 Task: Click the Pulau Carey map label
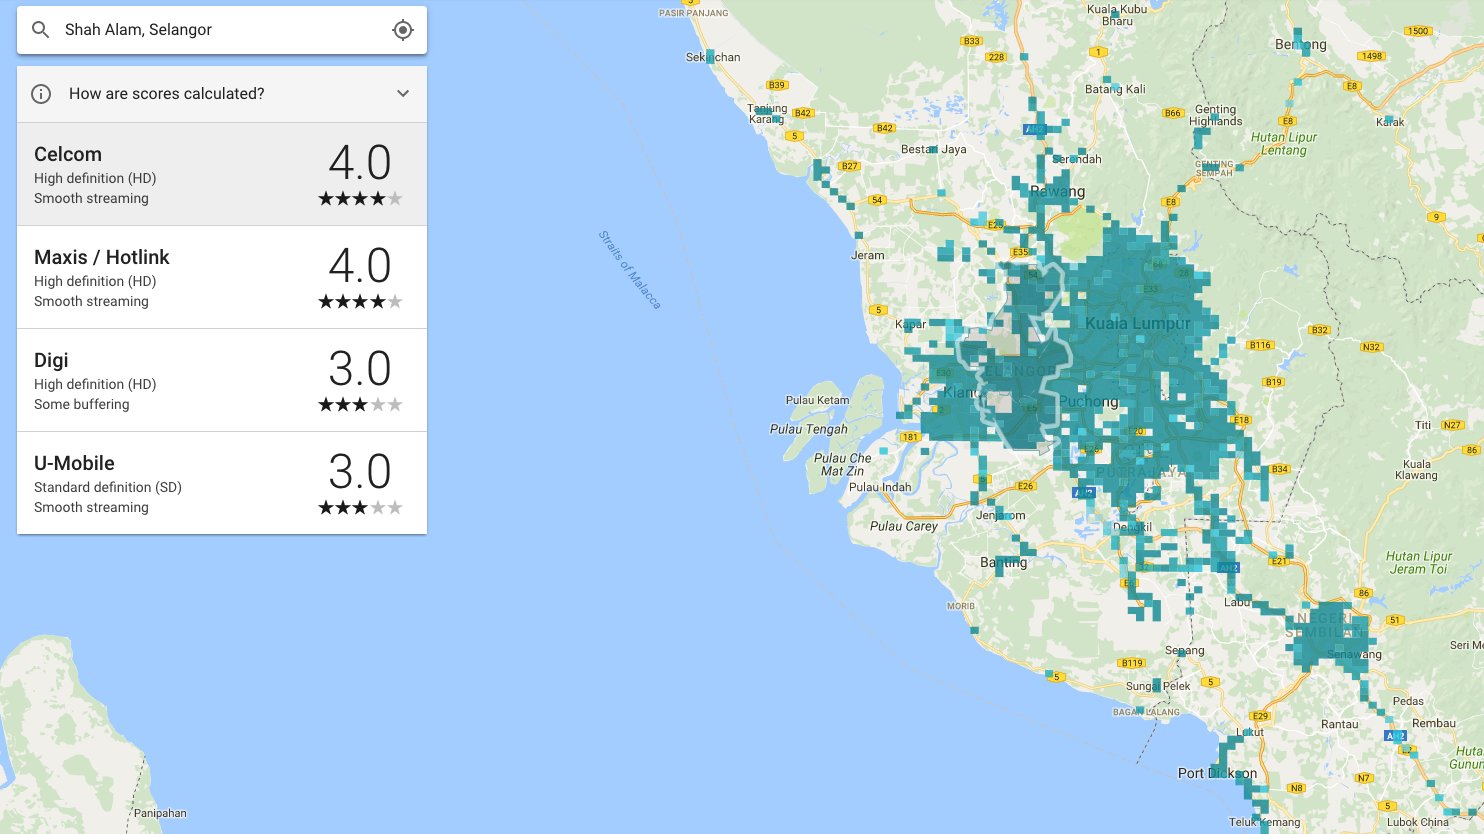tap(903, 526)
